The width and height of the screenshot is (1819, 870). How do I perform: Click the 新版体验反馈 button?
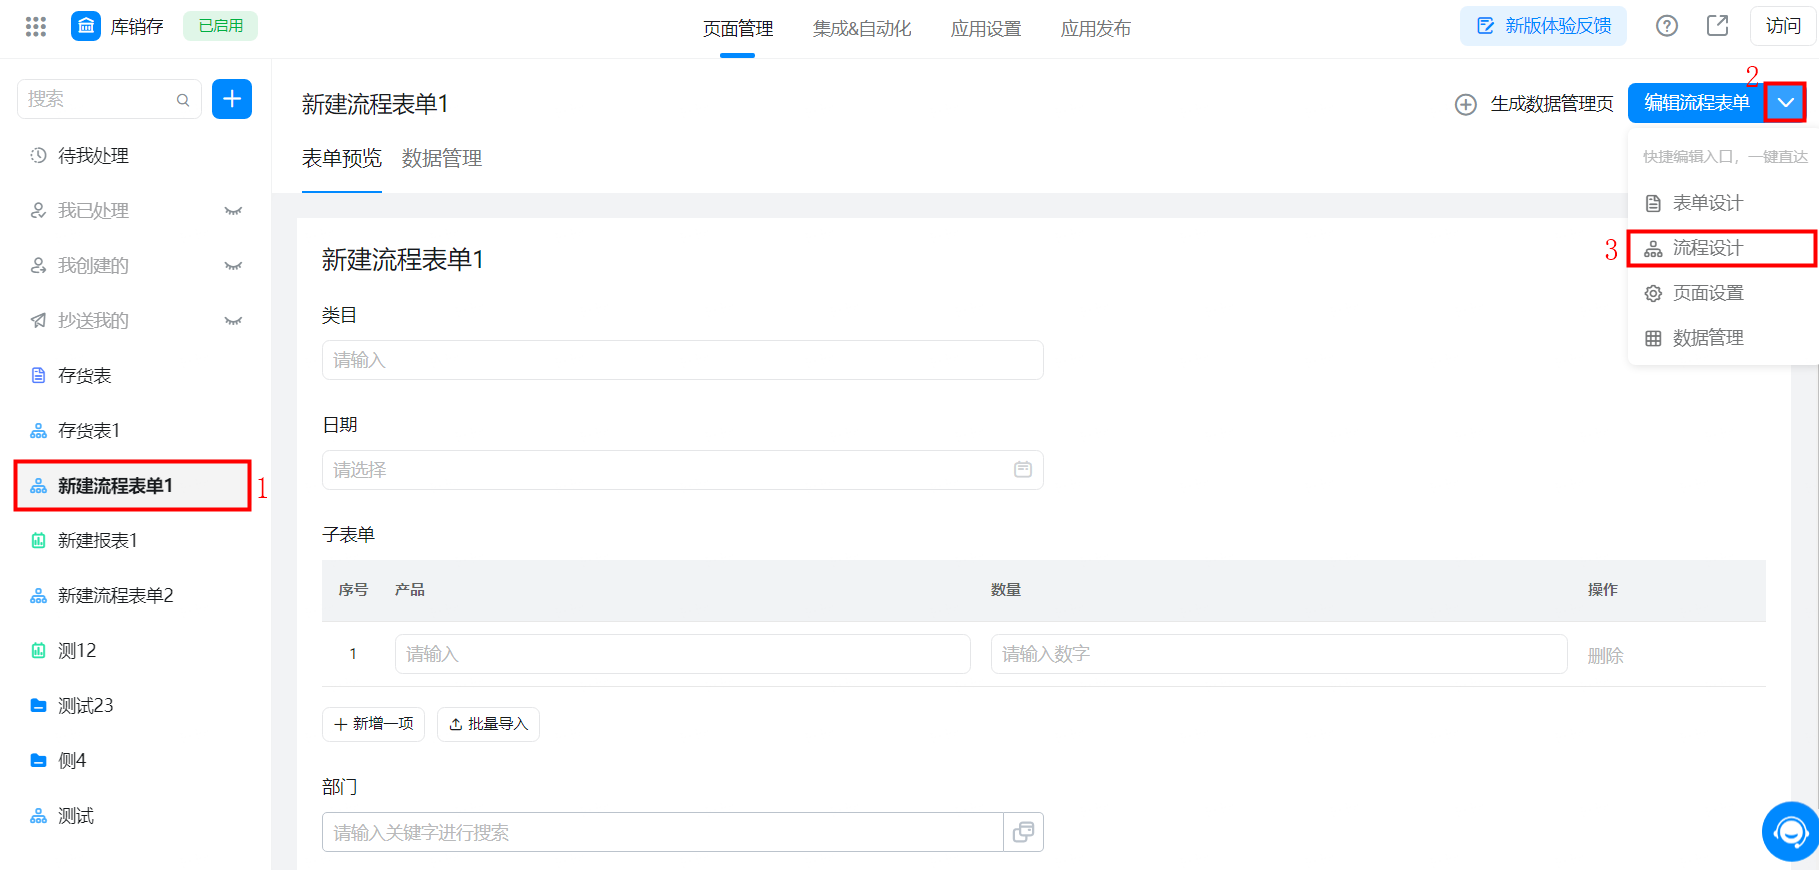pos(1543,26)
